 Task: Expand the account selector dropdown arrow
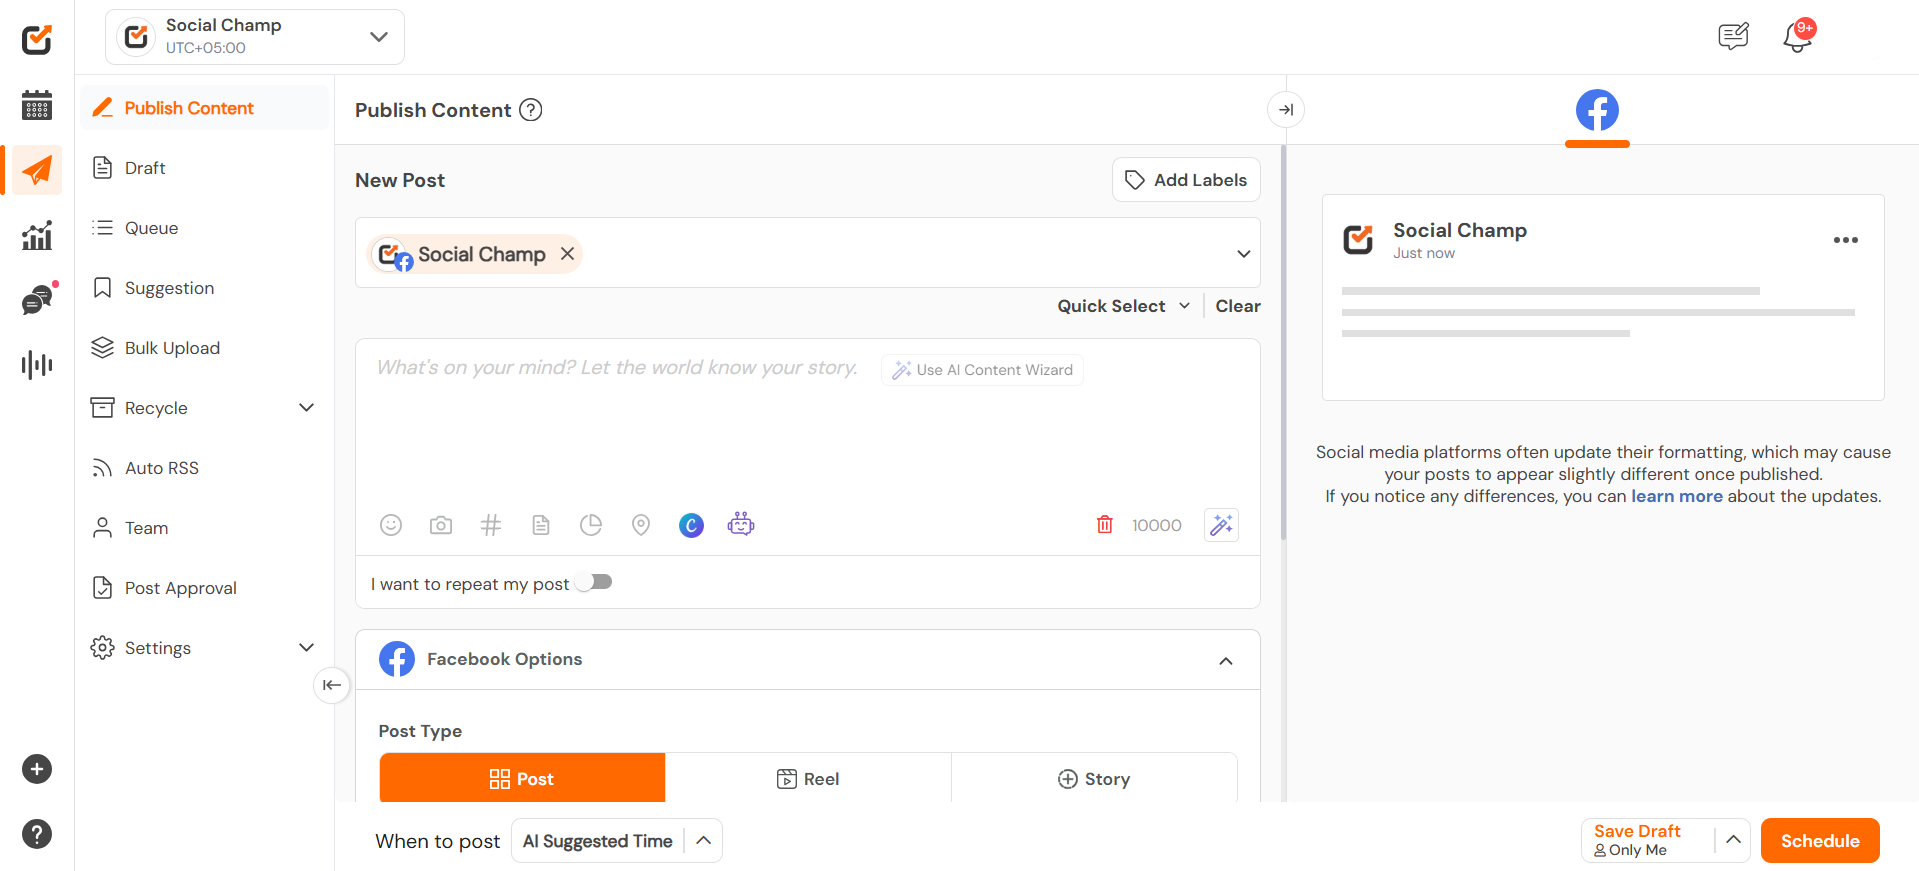[1243, 254]
